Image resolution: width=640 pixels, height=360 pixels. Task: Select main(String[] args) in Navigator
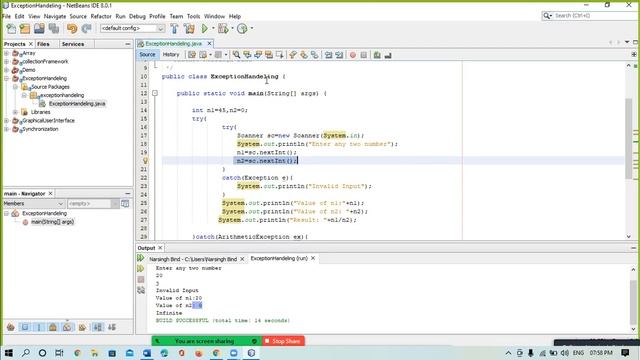(x=52, y=222)
